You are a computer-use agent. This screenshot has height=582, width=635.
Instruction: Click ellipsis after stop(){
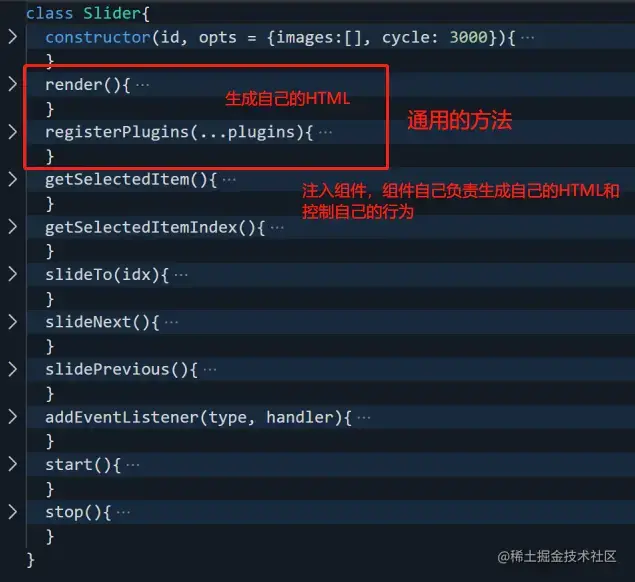(123, 513)
